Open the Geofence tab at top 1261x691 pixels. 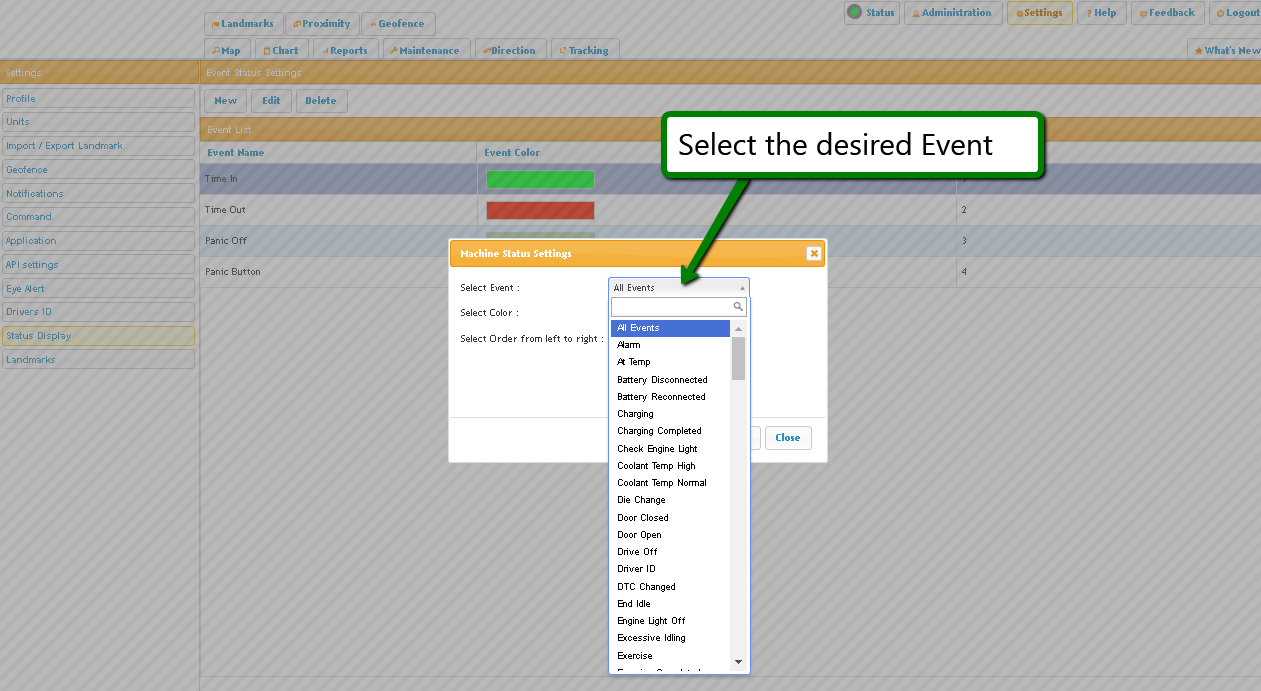click(x=398, y=24)
